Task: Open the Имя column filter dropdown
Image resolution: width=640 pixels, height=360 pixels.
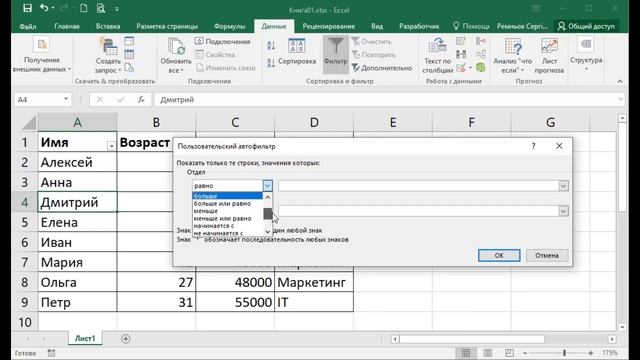Action: tap(111, 146)
